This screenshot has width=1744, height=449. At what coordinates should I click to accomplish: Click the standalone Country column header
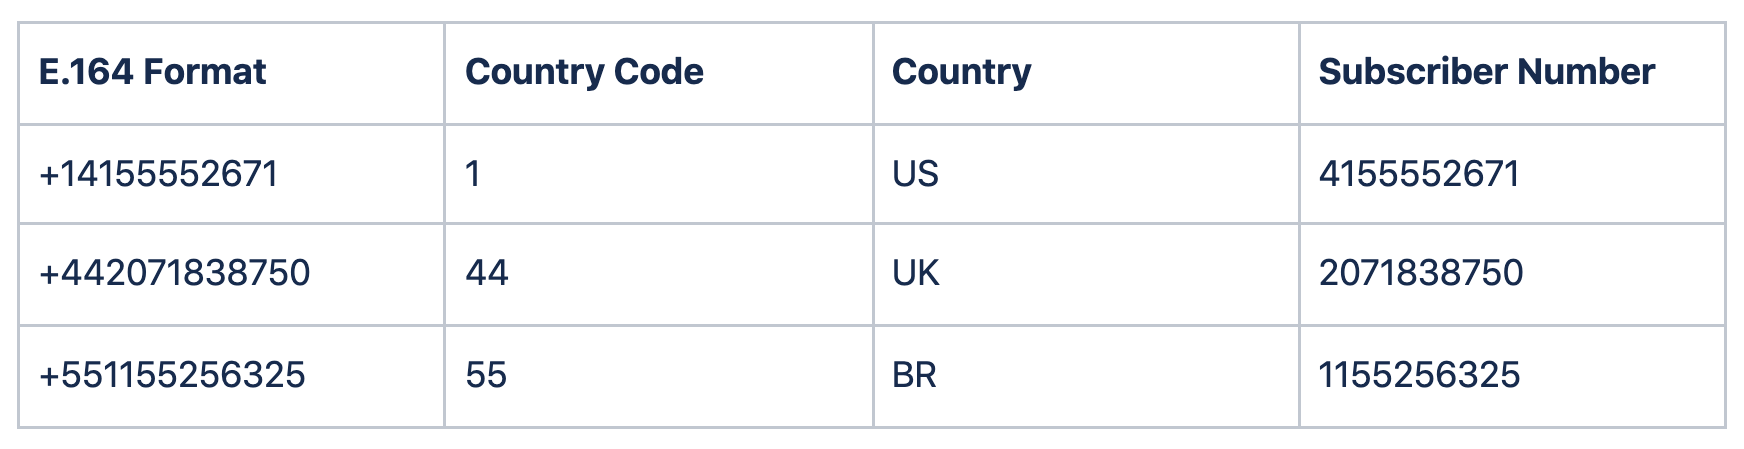click(x=961, y=72)
